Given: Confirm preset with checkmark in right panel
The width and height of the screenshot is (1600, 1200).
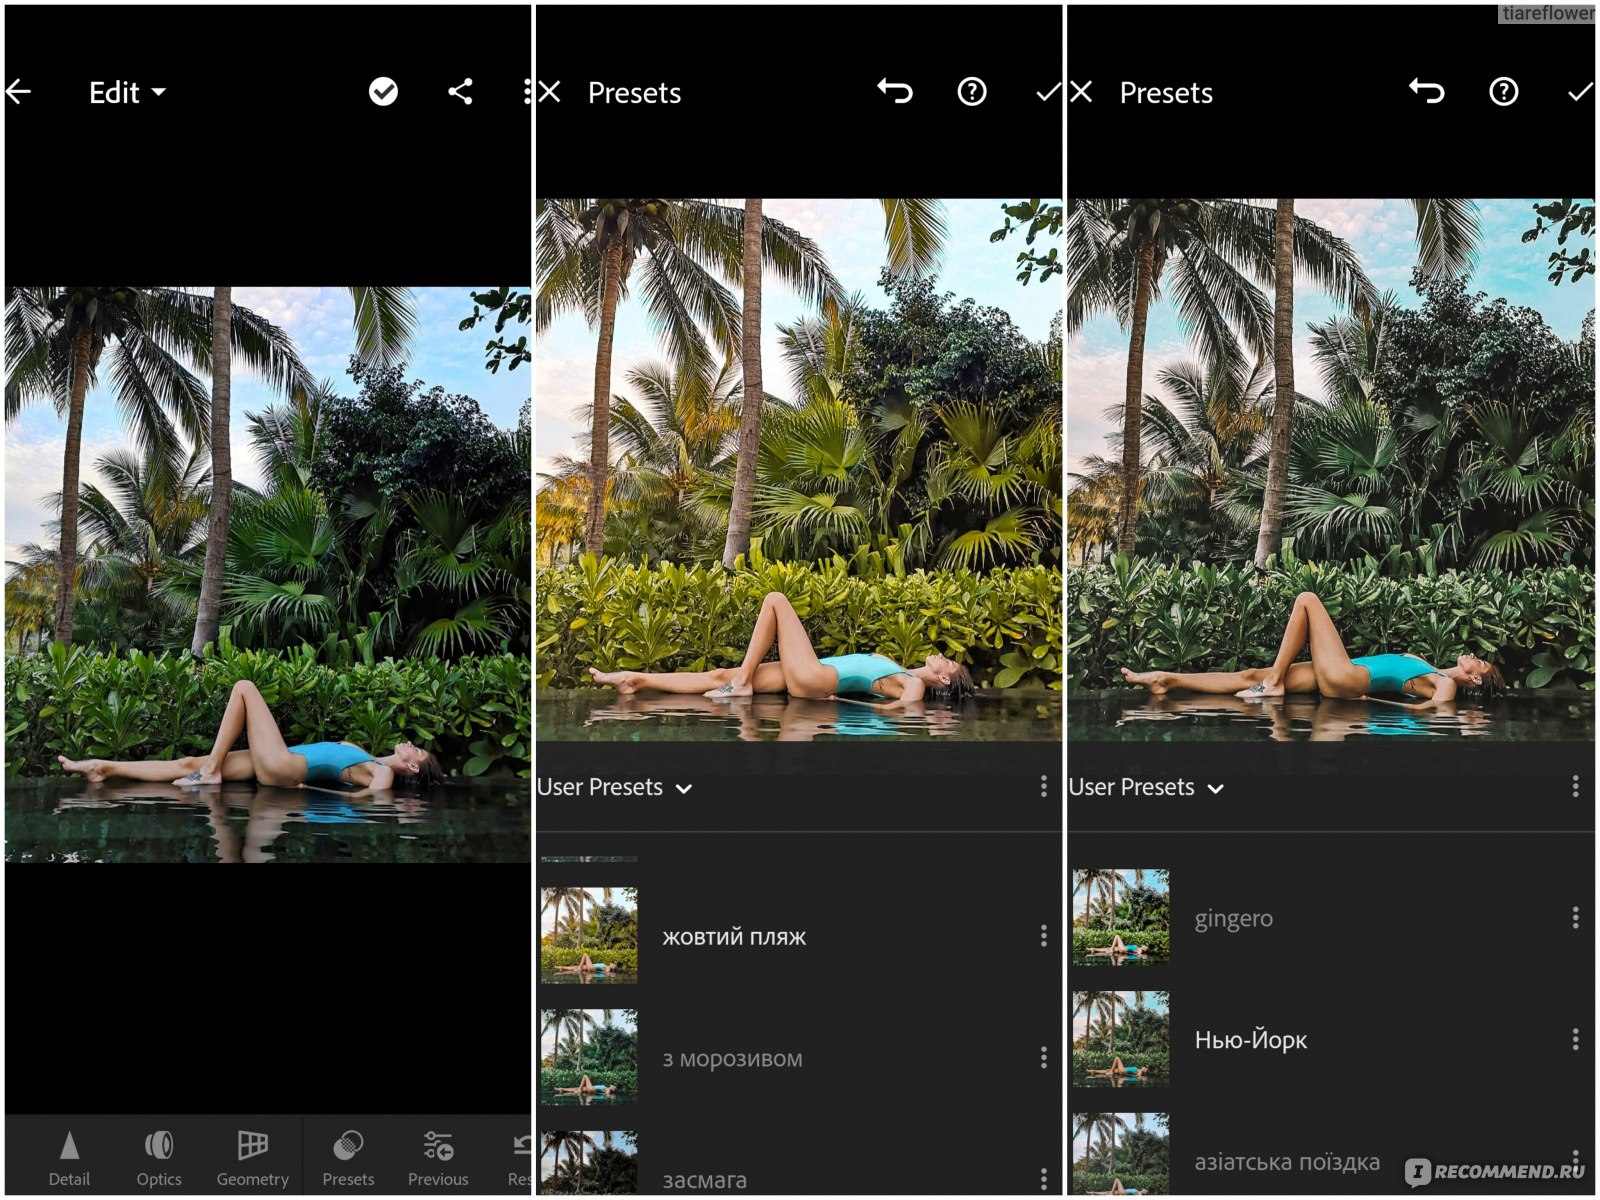Looking at the screenshot, I should (1579, 92).
